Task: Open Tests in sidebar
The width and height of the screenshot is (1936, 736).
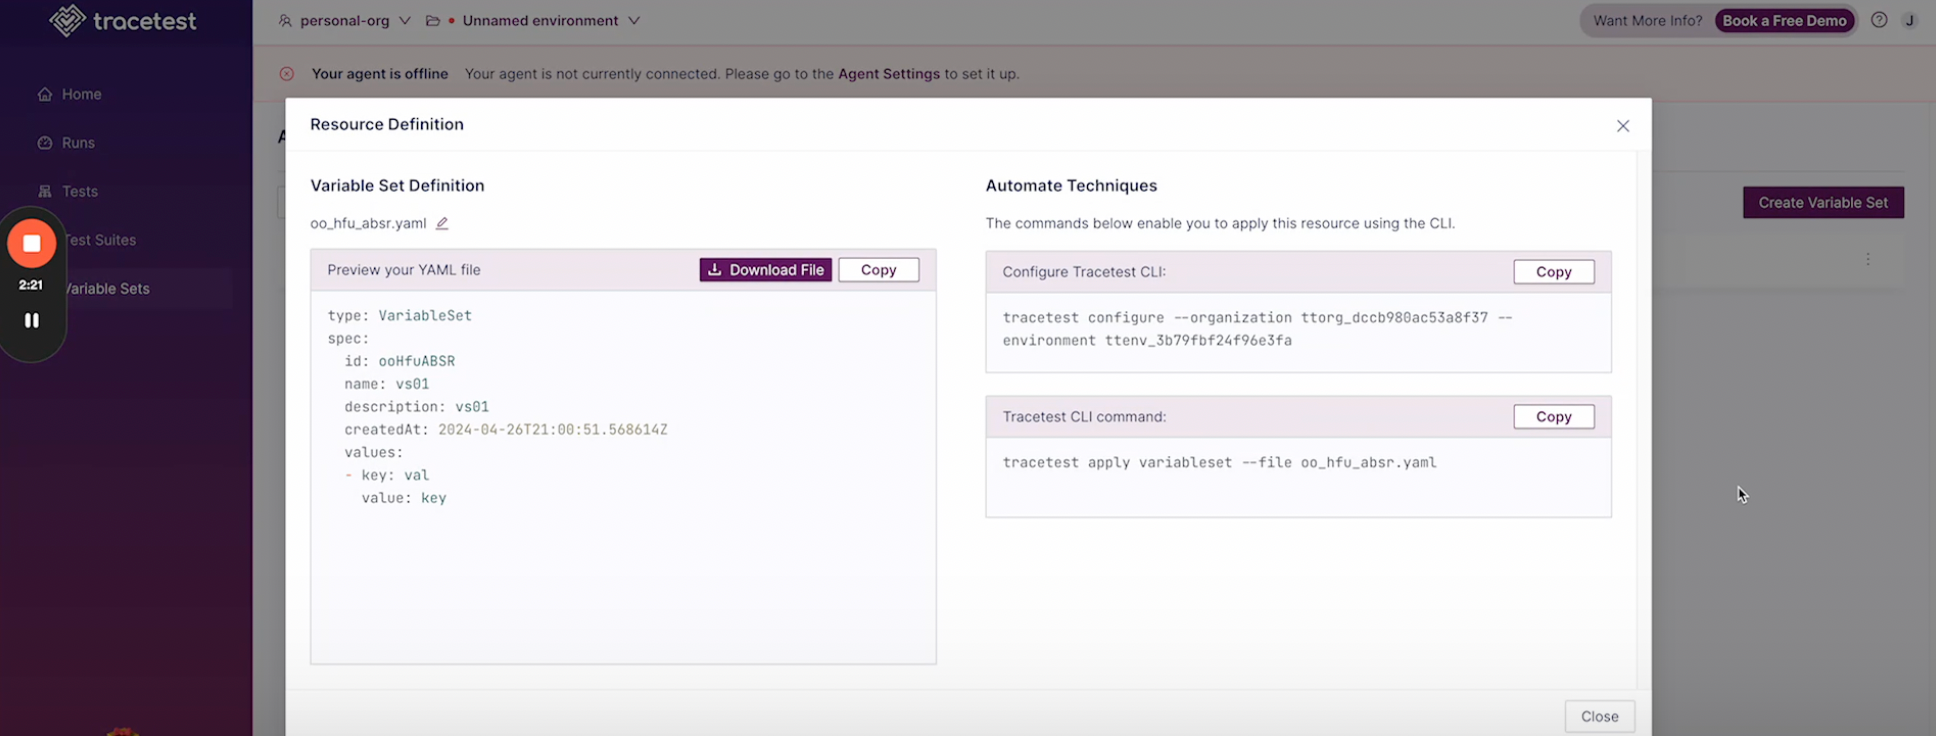Action: point(80,191)
